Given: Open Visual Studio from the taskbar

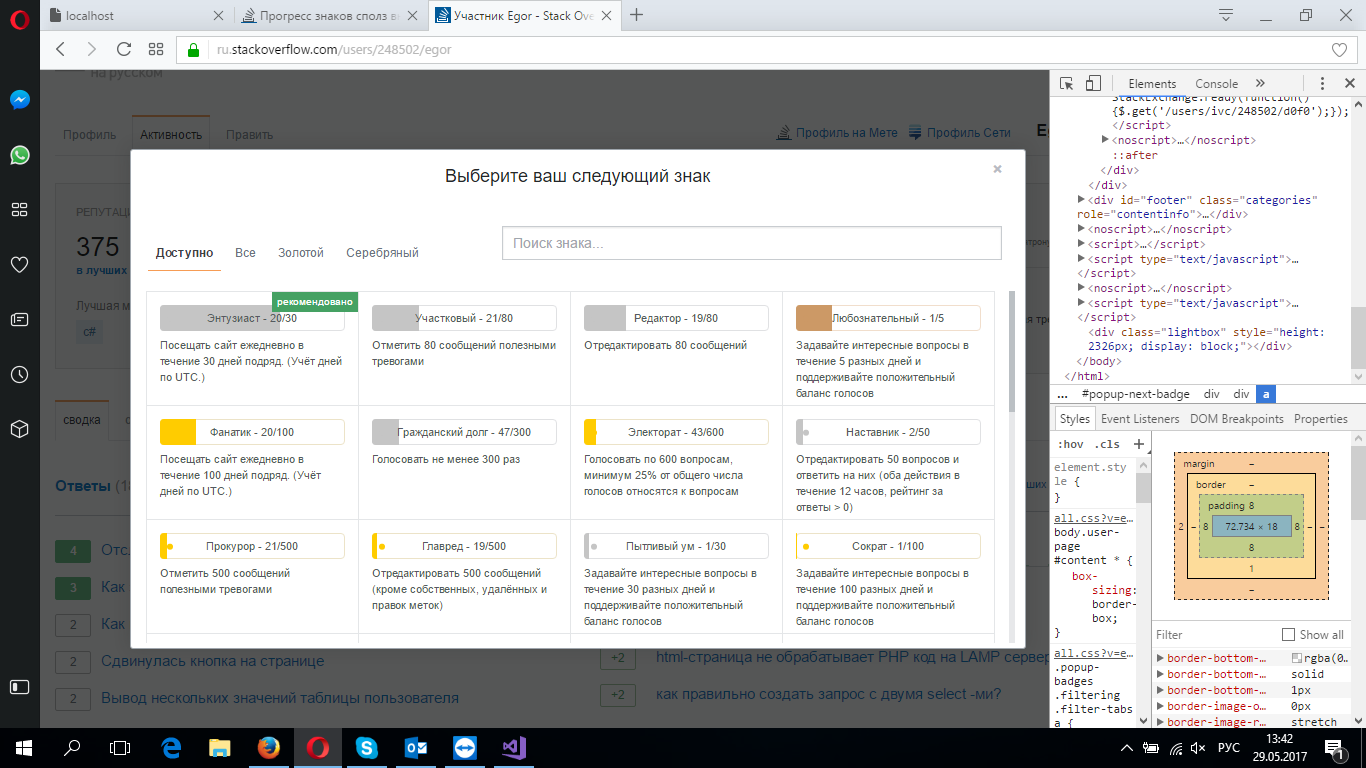Looking at the screenshot, I should click(513, 747).
